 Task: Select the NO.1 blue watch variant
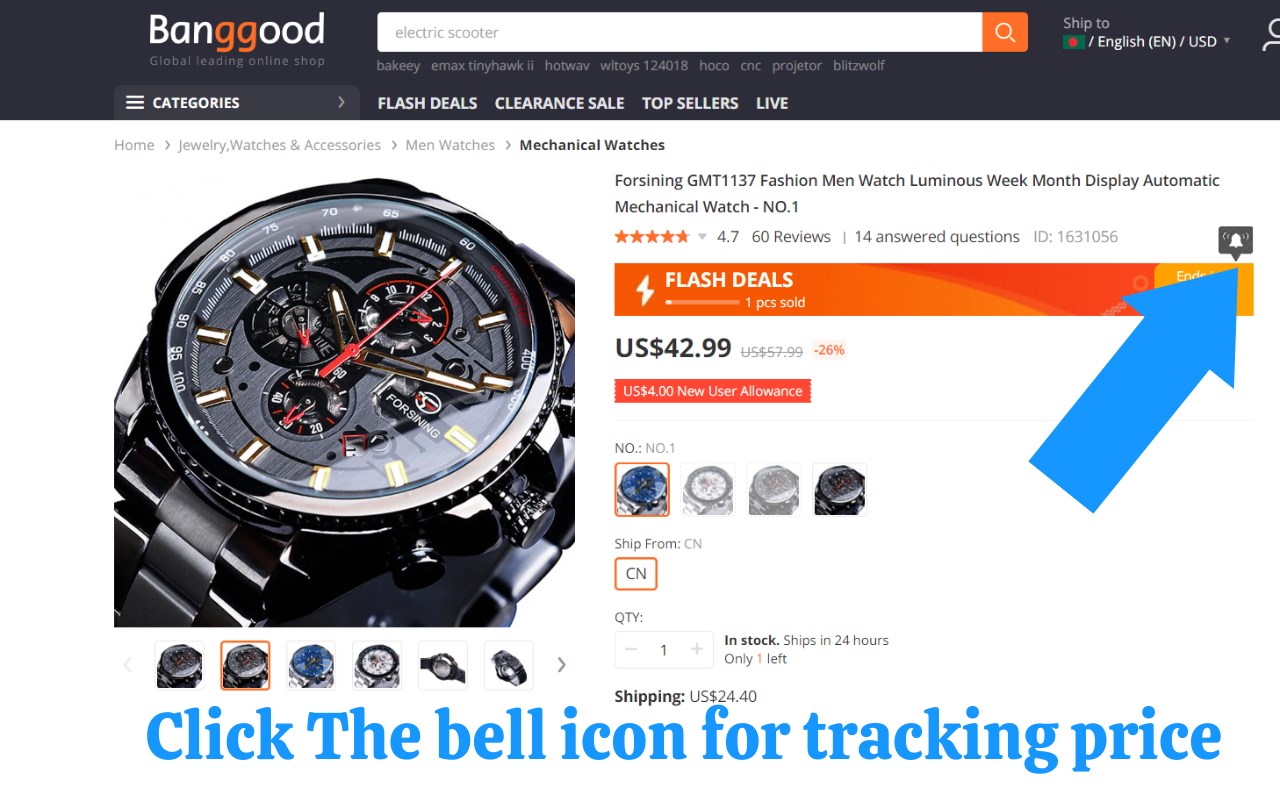642,489
